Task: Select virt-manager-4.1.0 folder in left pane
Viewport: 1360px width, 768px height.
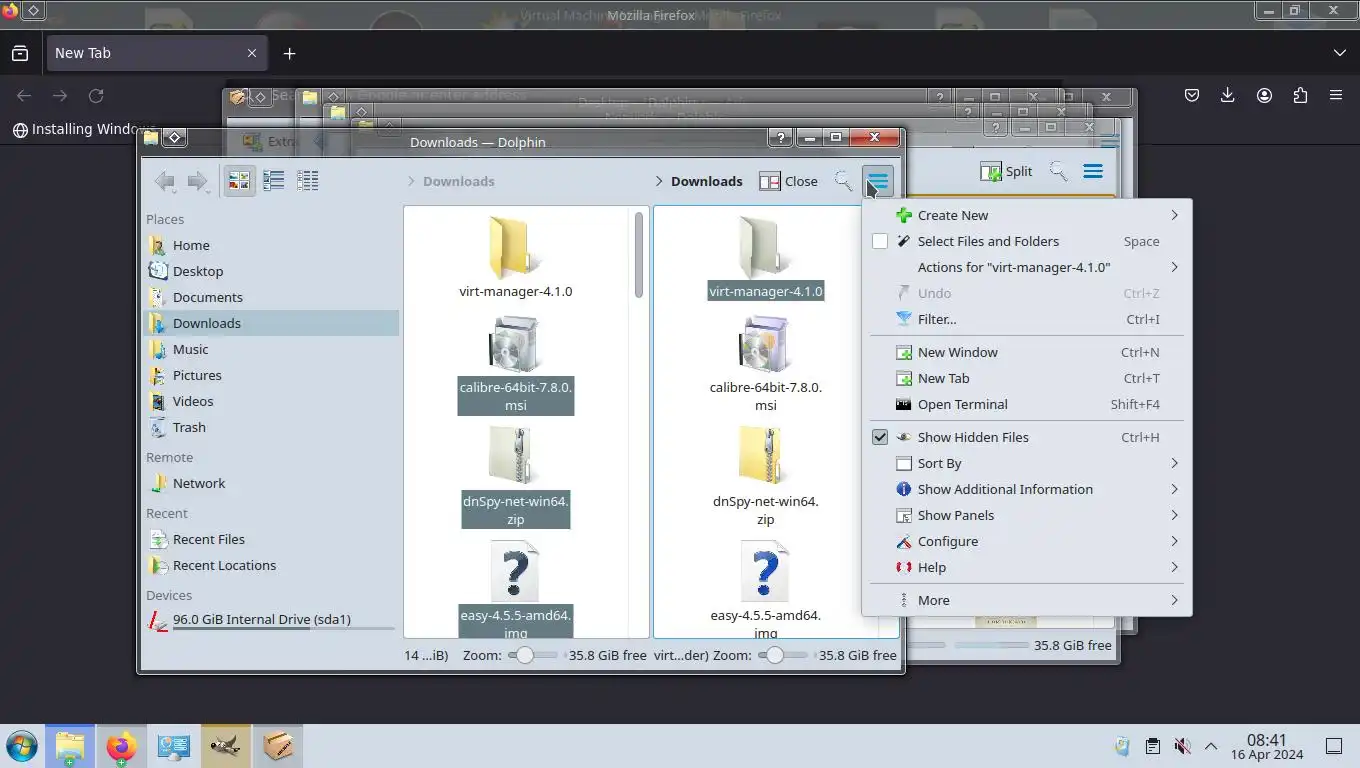Action: point(515,257)
